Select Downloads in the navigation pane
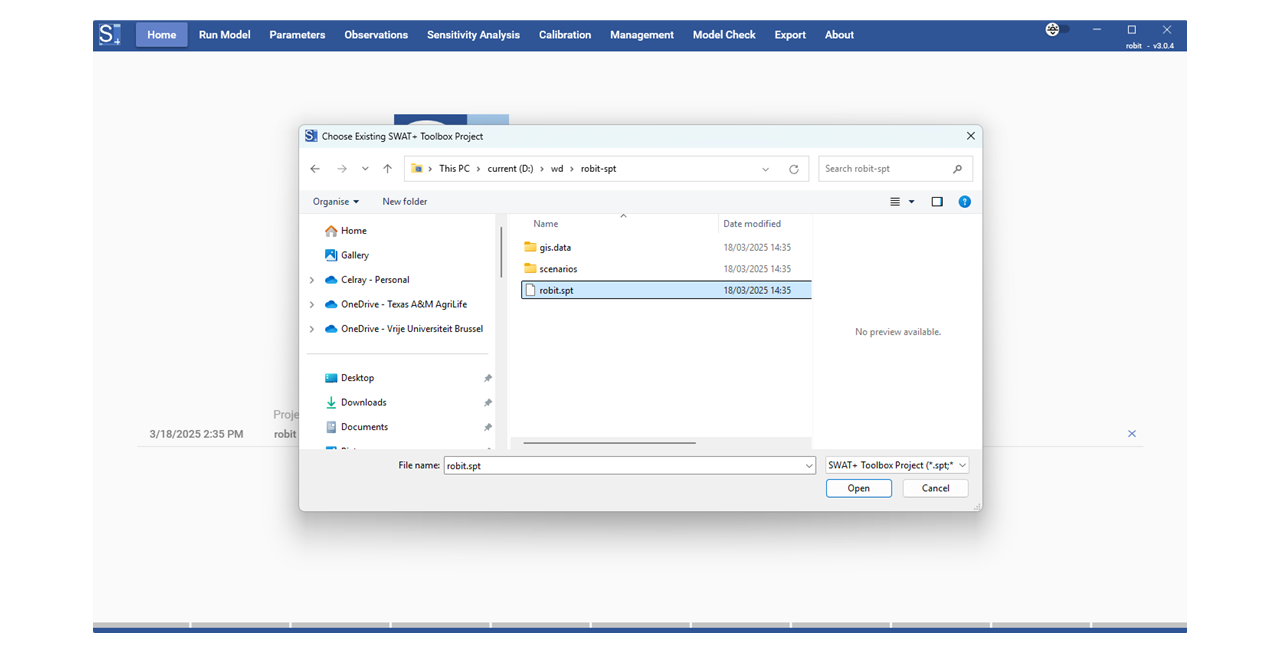1280x653 pixels. pyautogui.click(x=363, y=403)
